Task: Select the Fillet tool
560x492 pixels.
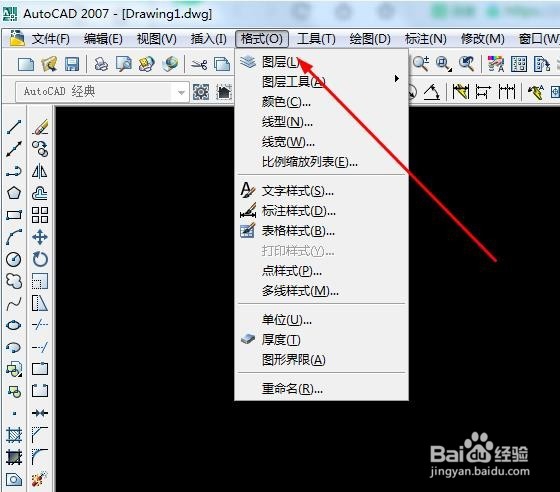Action: 40,457
